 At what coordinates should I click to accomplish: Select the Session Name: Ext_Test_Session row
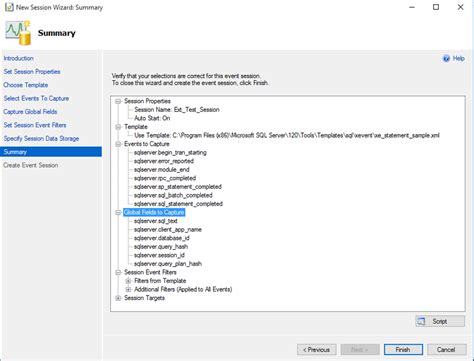point(177,110)
